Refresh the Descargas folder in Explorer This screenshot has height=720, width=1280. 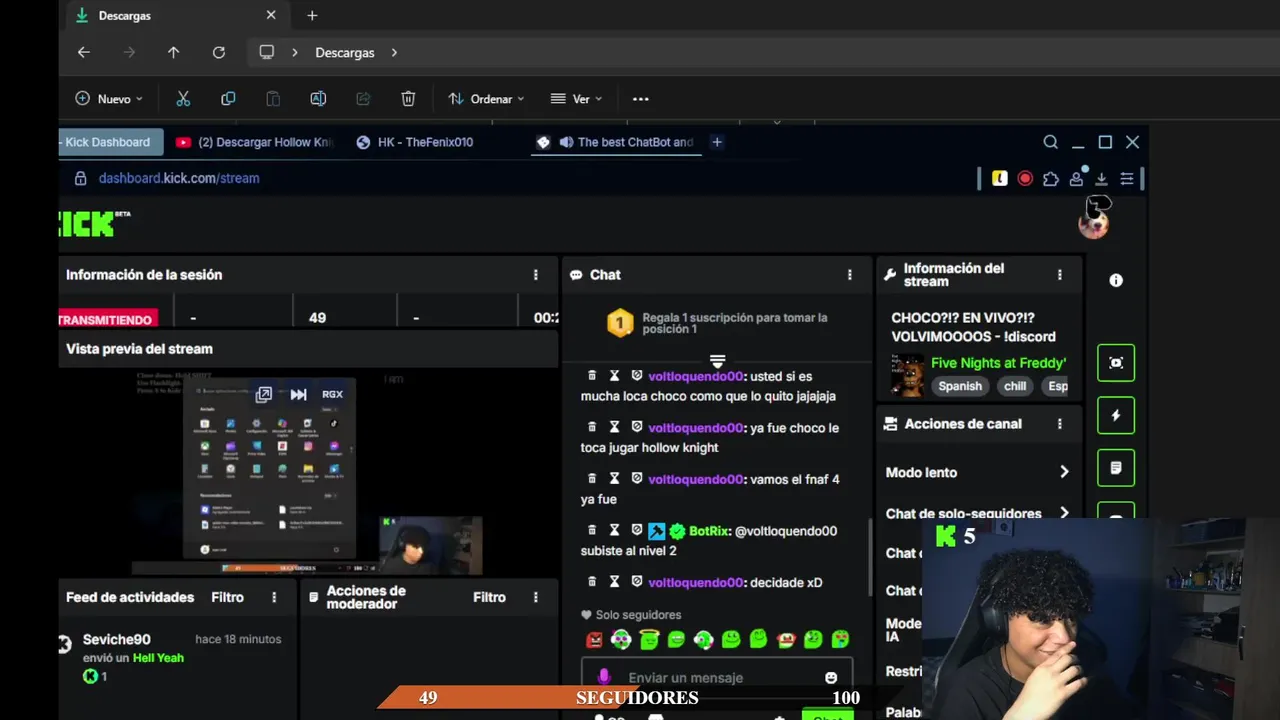(x=219, y=53)
